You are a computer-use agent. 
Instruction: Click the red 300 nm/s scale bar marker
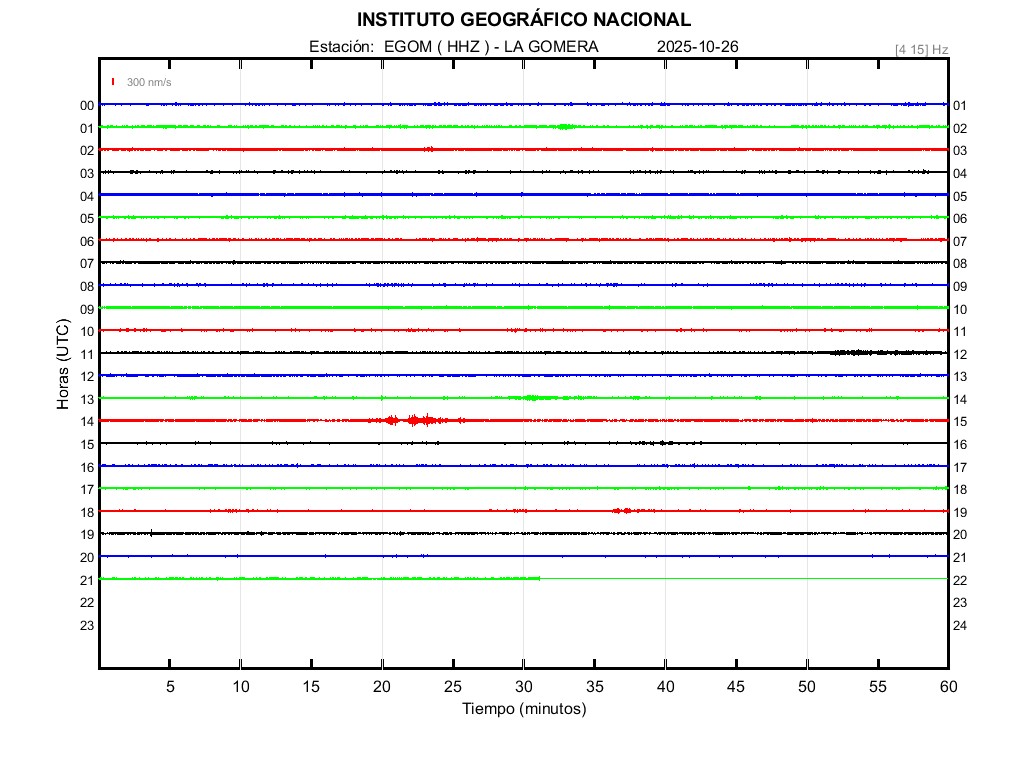tap(114, 82)
